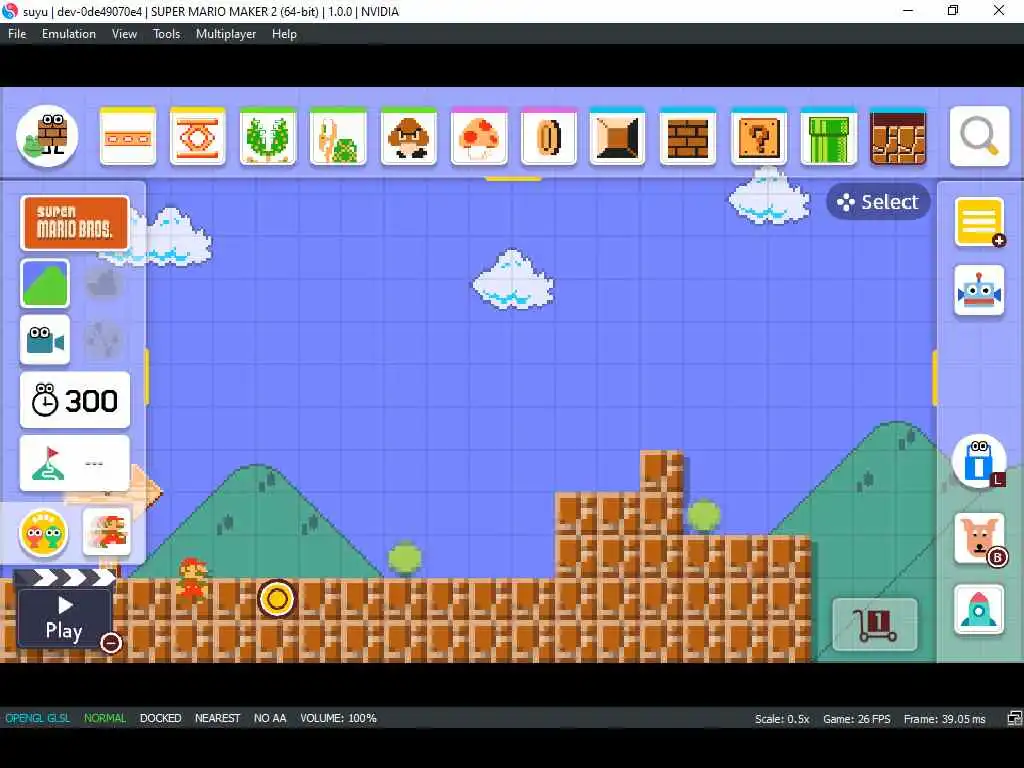Choose the Goomba enemy

click(409, 136)
